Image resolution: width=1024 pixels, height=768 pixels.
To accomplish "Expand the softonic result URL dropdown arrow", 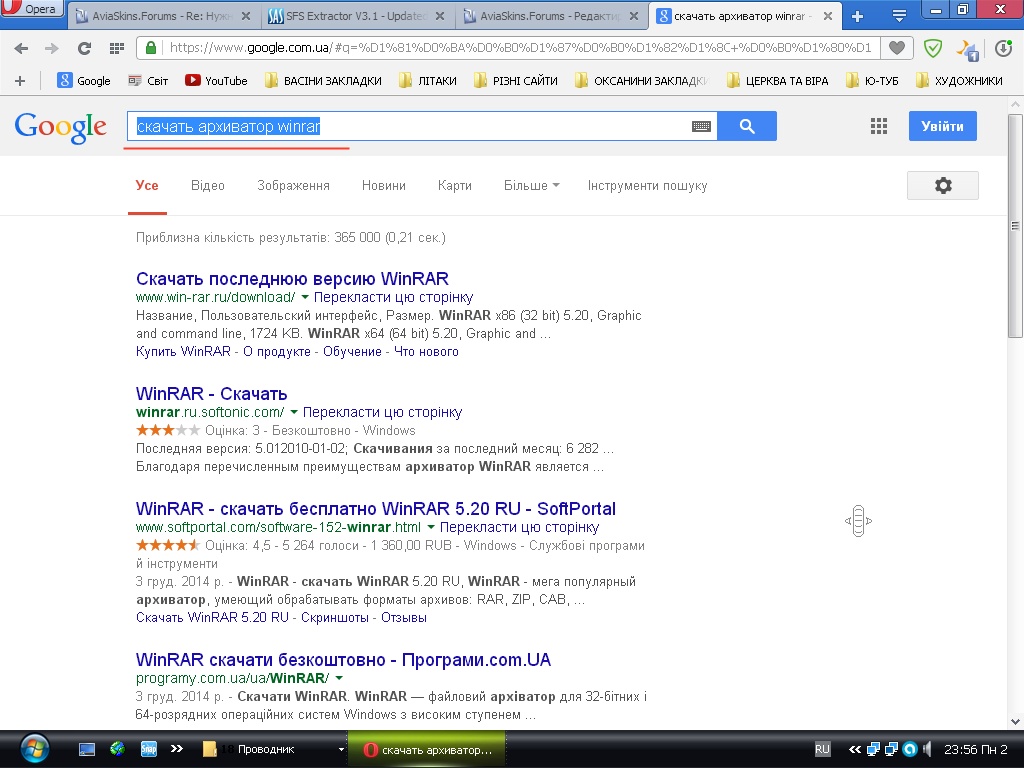I will click(294, 412).
